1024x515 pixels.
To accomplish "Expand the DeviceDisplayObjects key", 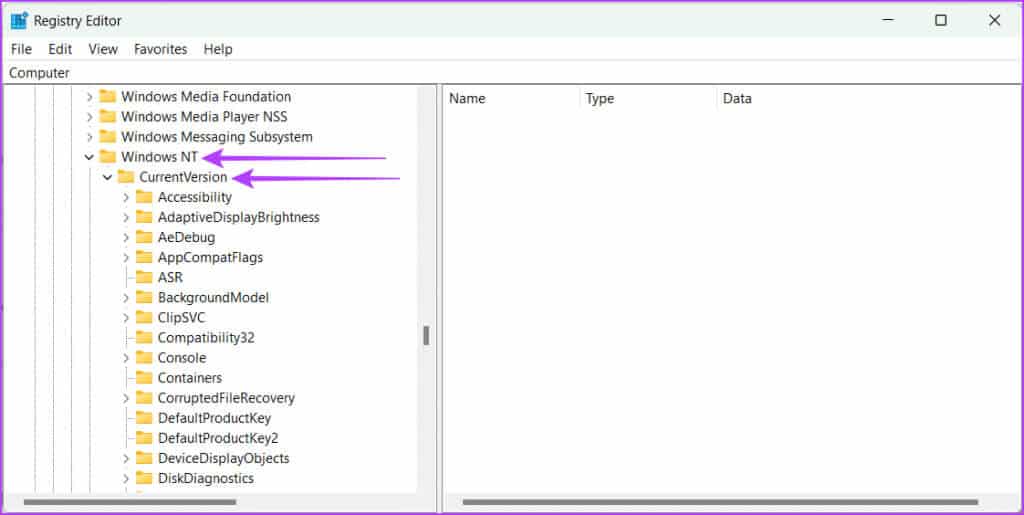I will point(126,459).
